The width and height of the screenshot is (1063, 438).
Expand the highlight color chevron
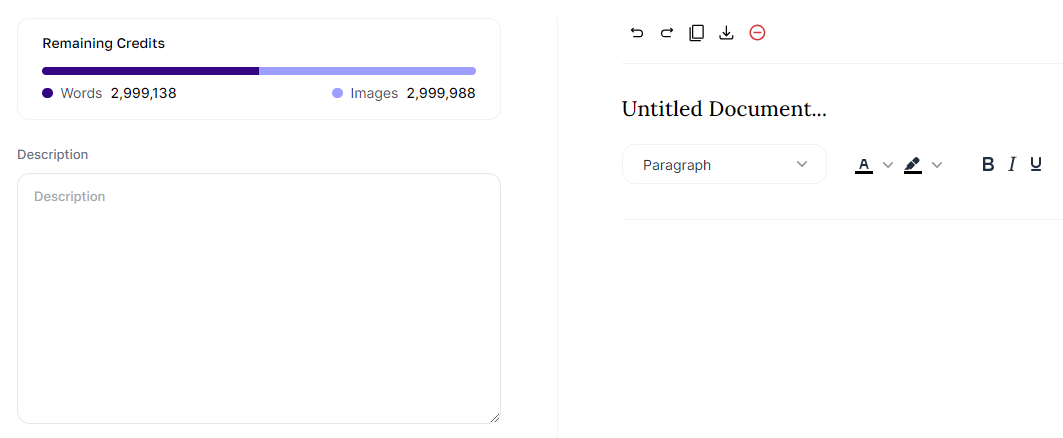937,165
